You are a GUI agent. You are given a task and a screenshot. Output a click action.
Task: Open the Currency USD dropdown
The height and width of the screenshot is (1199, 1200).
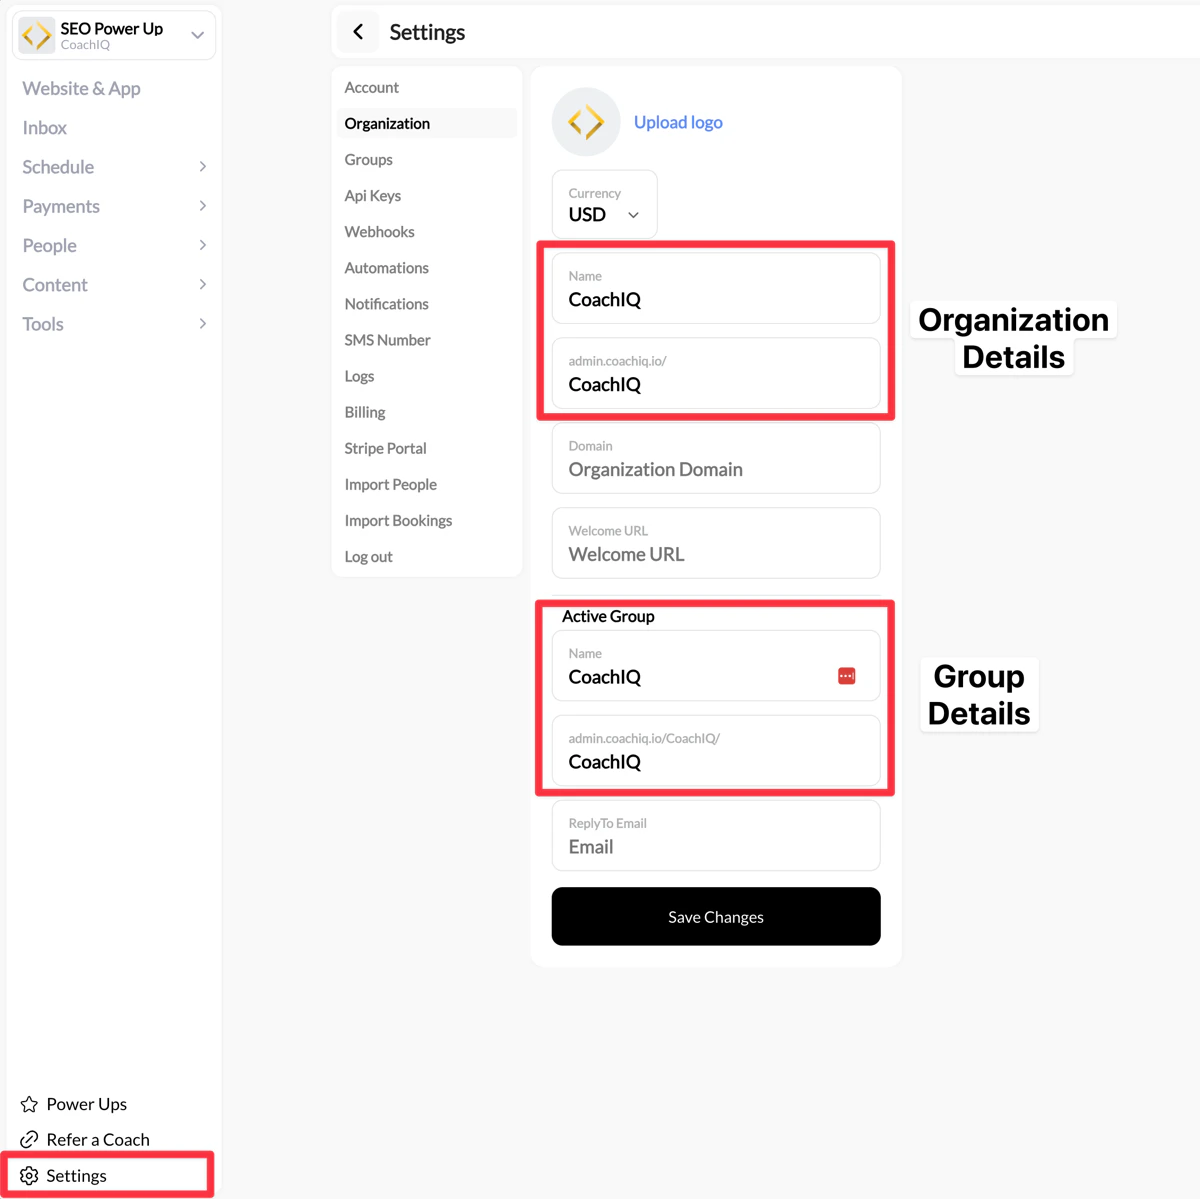[604, 204]
